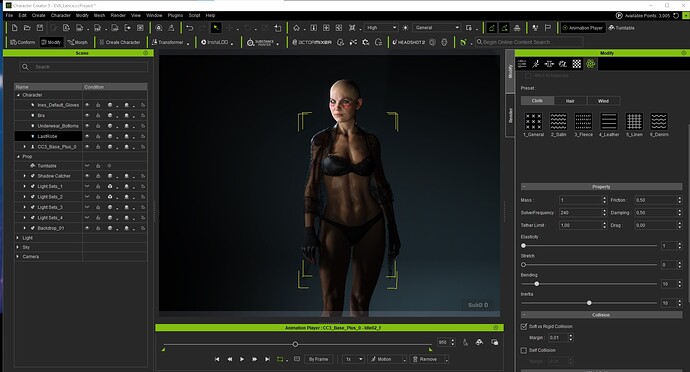690x372 pixels.
Task: Adjust the Bending slider
Action: coord(536,284)
